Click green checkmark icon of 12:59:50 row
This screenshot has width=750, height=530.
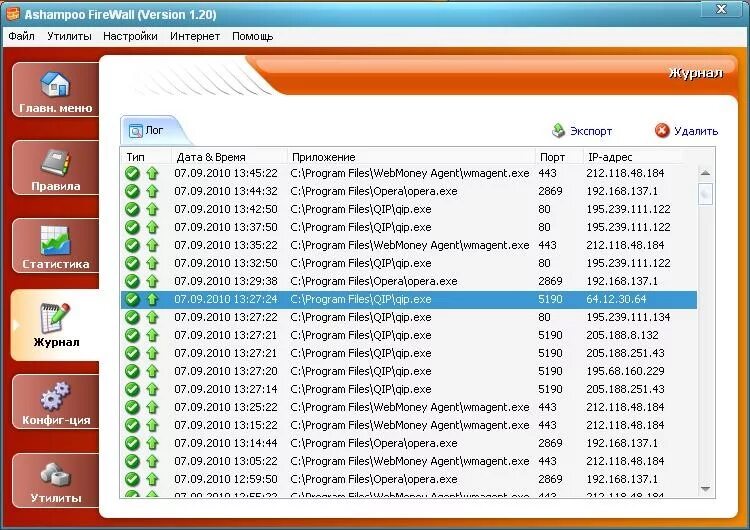coord(132,479)
